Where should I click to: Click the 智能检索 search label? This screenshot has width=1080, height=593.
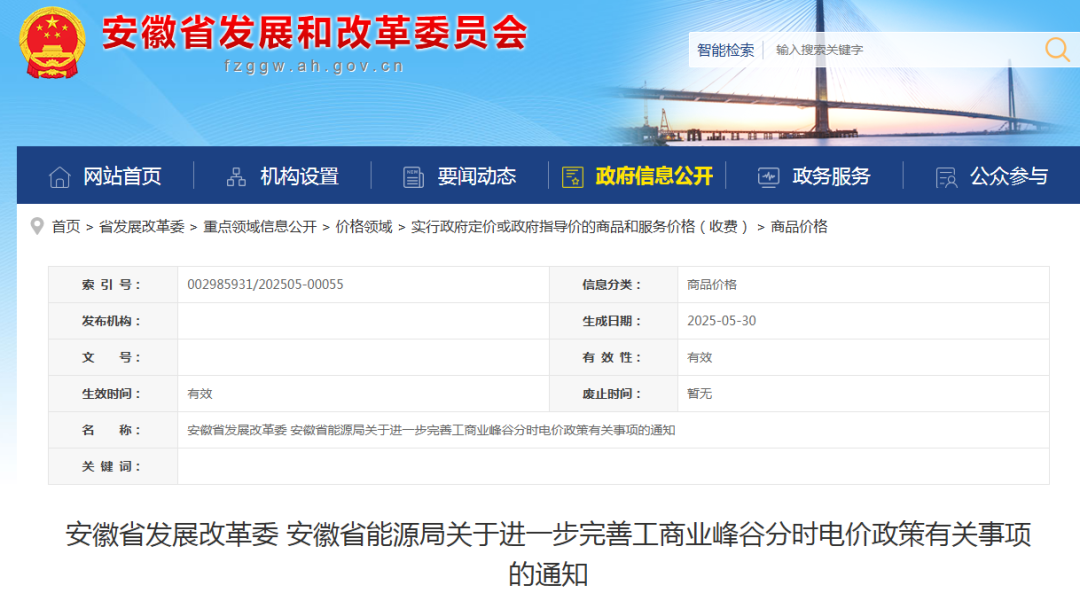725,50
